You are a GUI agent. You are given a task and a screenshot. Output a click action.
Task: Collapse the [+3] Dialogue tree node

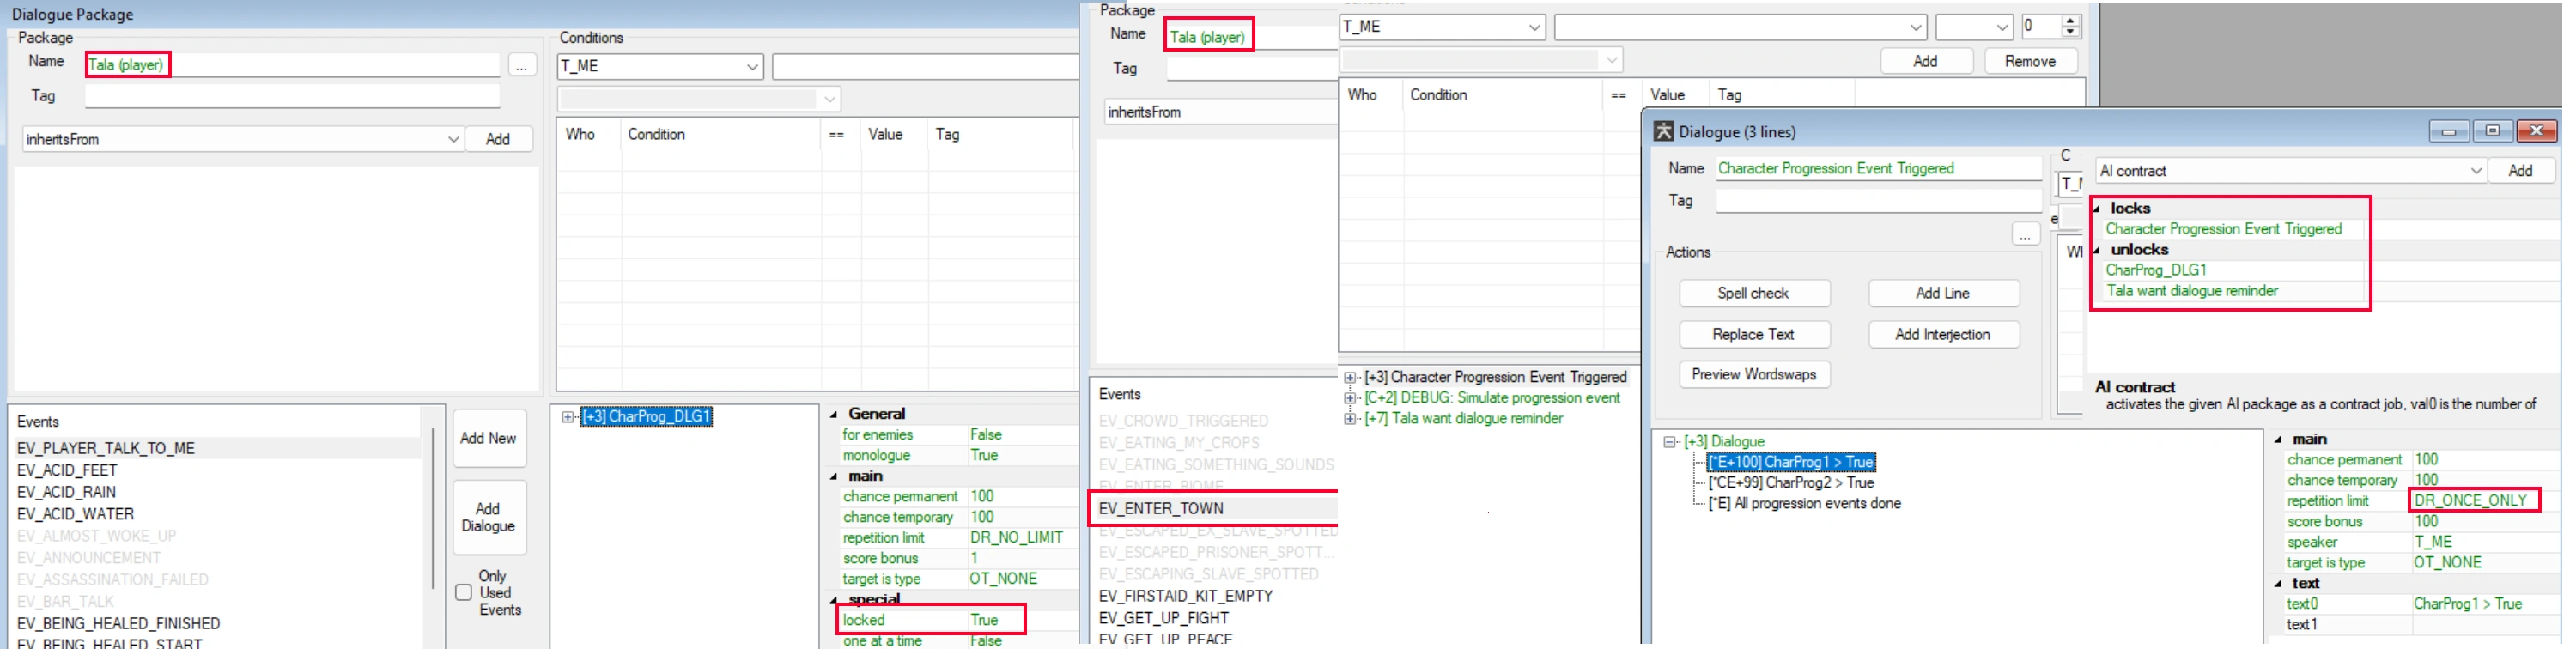point(1669,442)
